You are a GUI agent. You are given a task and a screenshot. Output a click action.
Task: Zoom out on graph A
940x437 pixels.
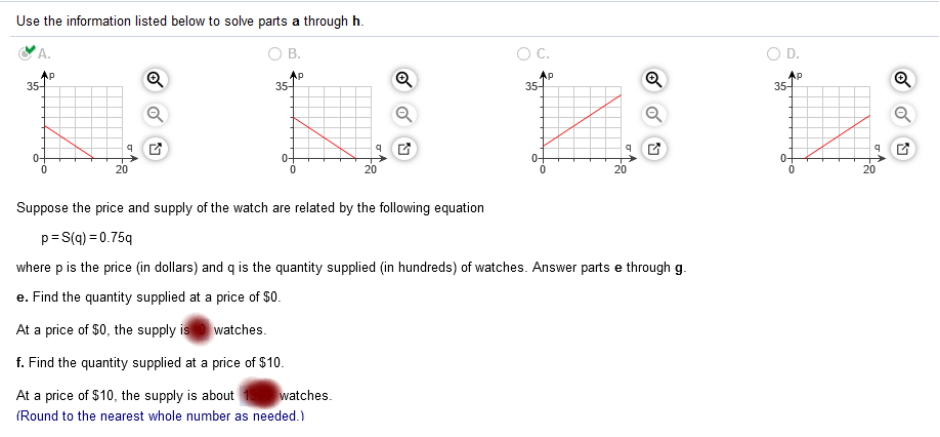[154, 114]
